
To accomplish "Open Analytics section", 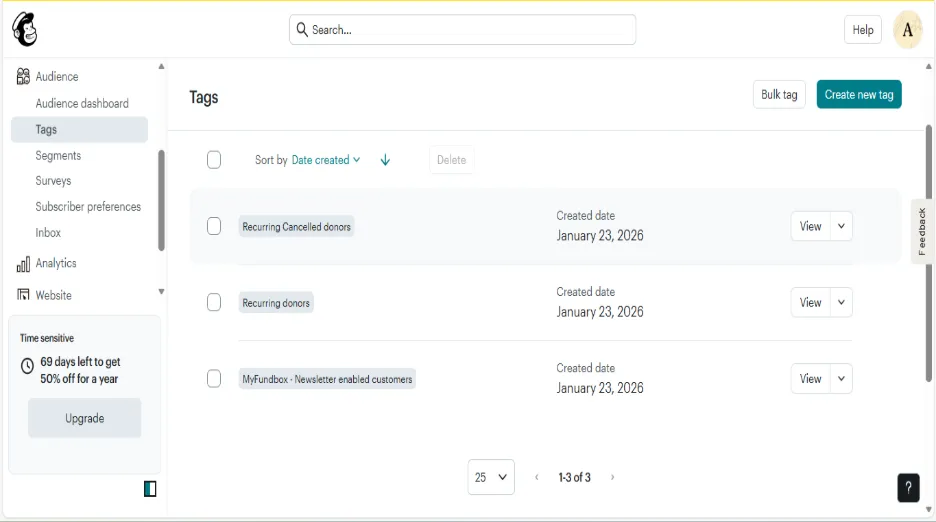I will pyautogui.click(x=56, y=263).
